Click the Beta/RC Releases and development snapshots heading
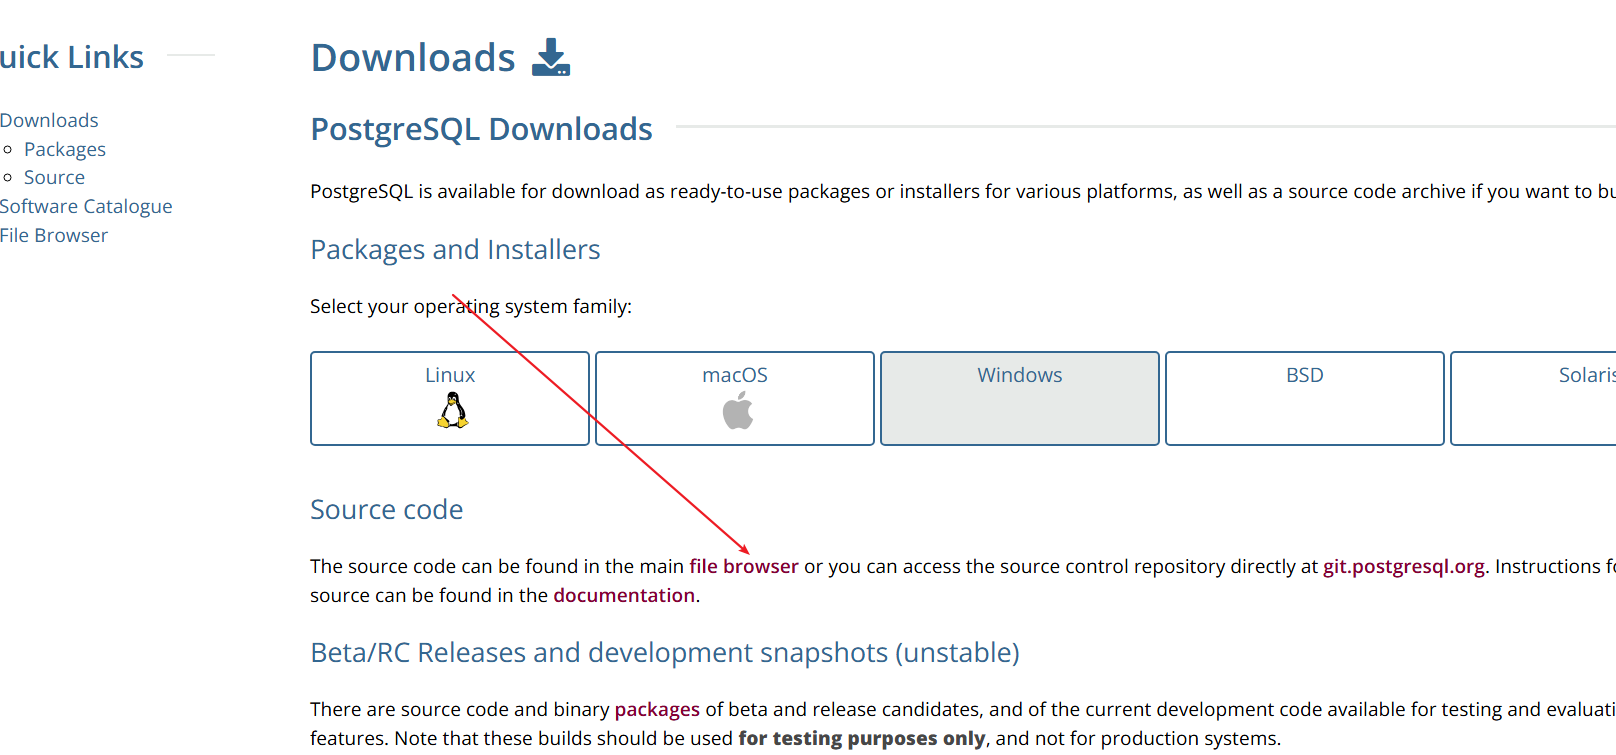This screenshot has width=1616, height=755. [665, 652]
